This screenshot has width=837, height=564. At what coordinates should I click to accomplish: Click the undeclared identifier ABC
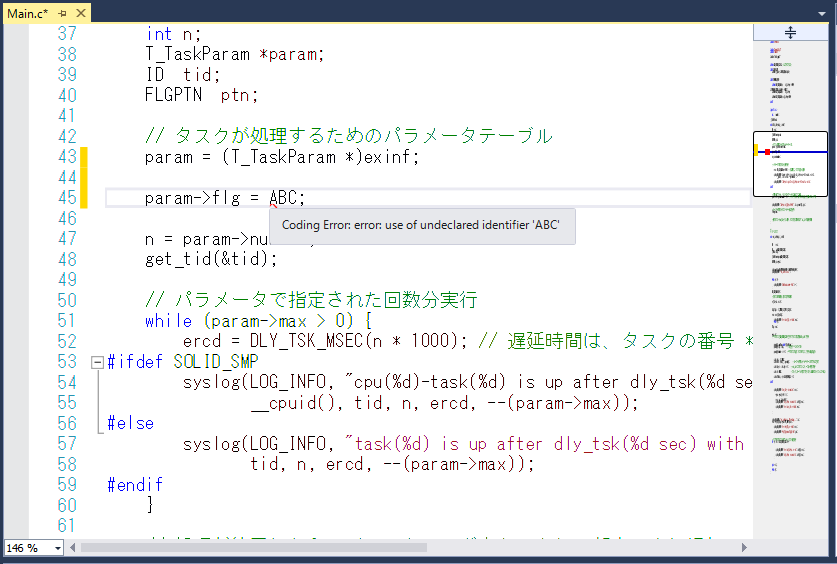(x=286, y=198)
